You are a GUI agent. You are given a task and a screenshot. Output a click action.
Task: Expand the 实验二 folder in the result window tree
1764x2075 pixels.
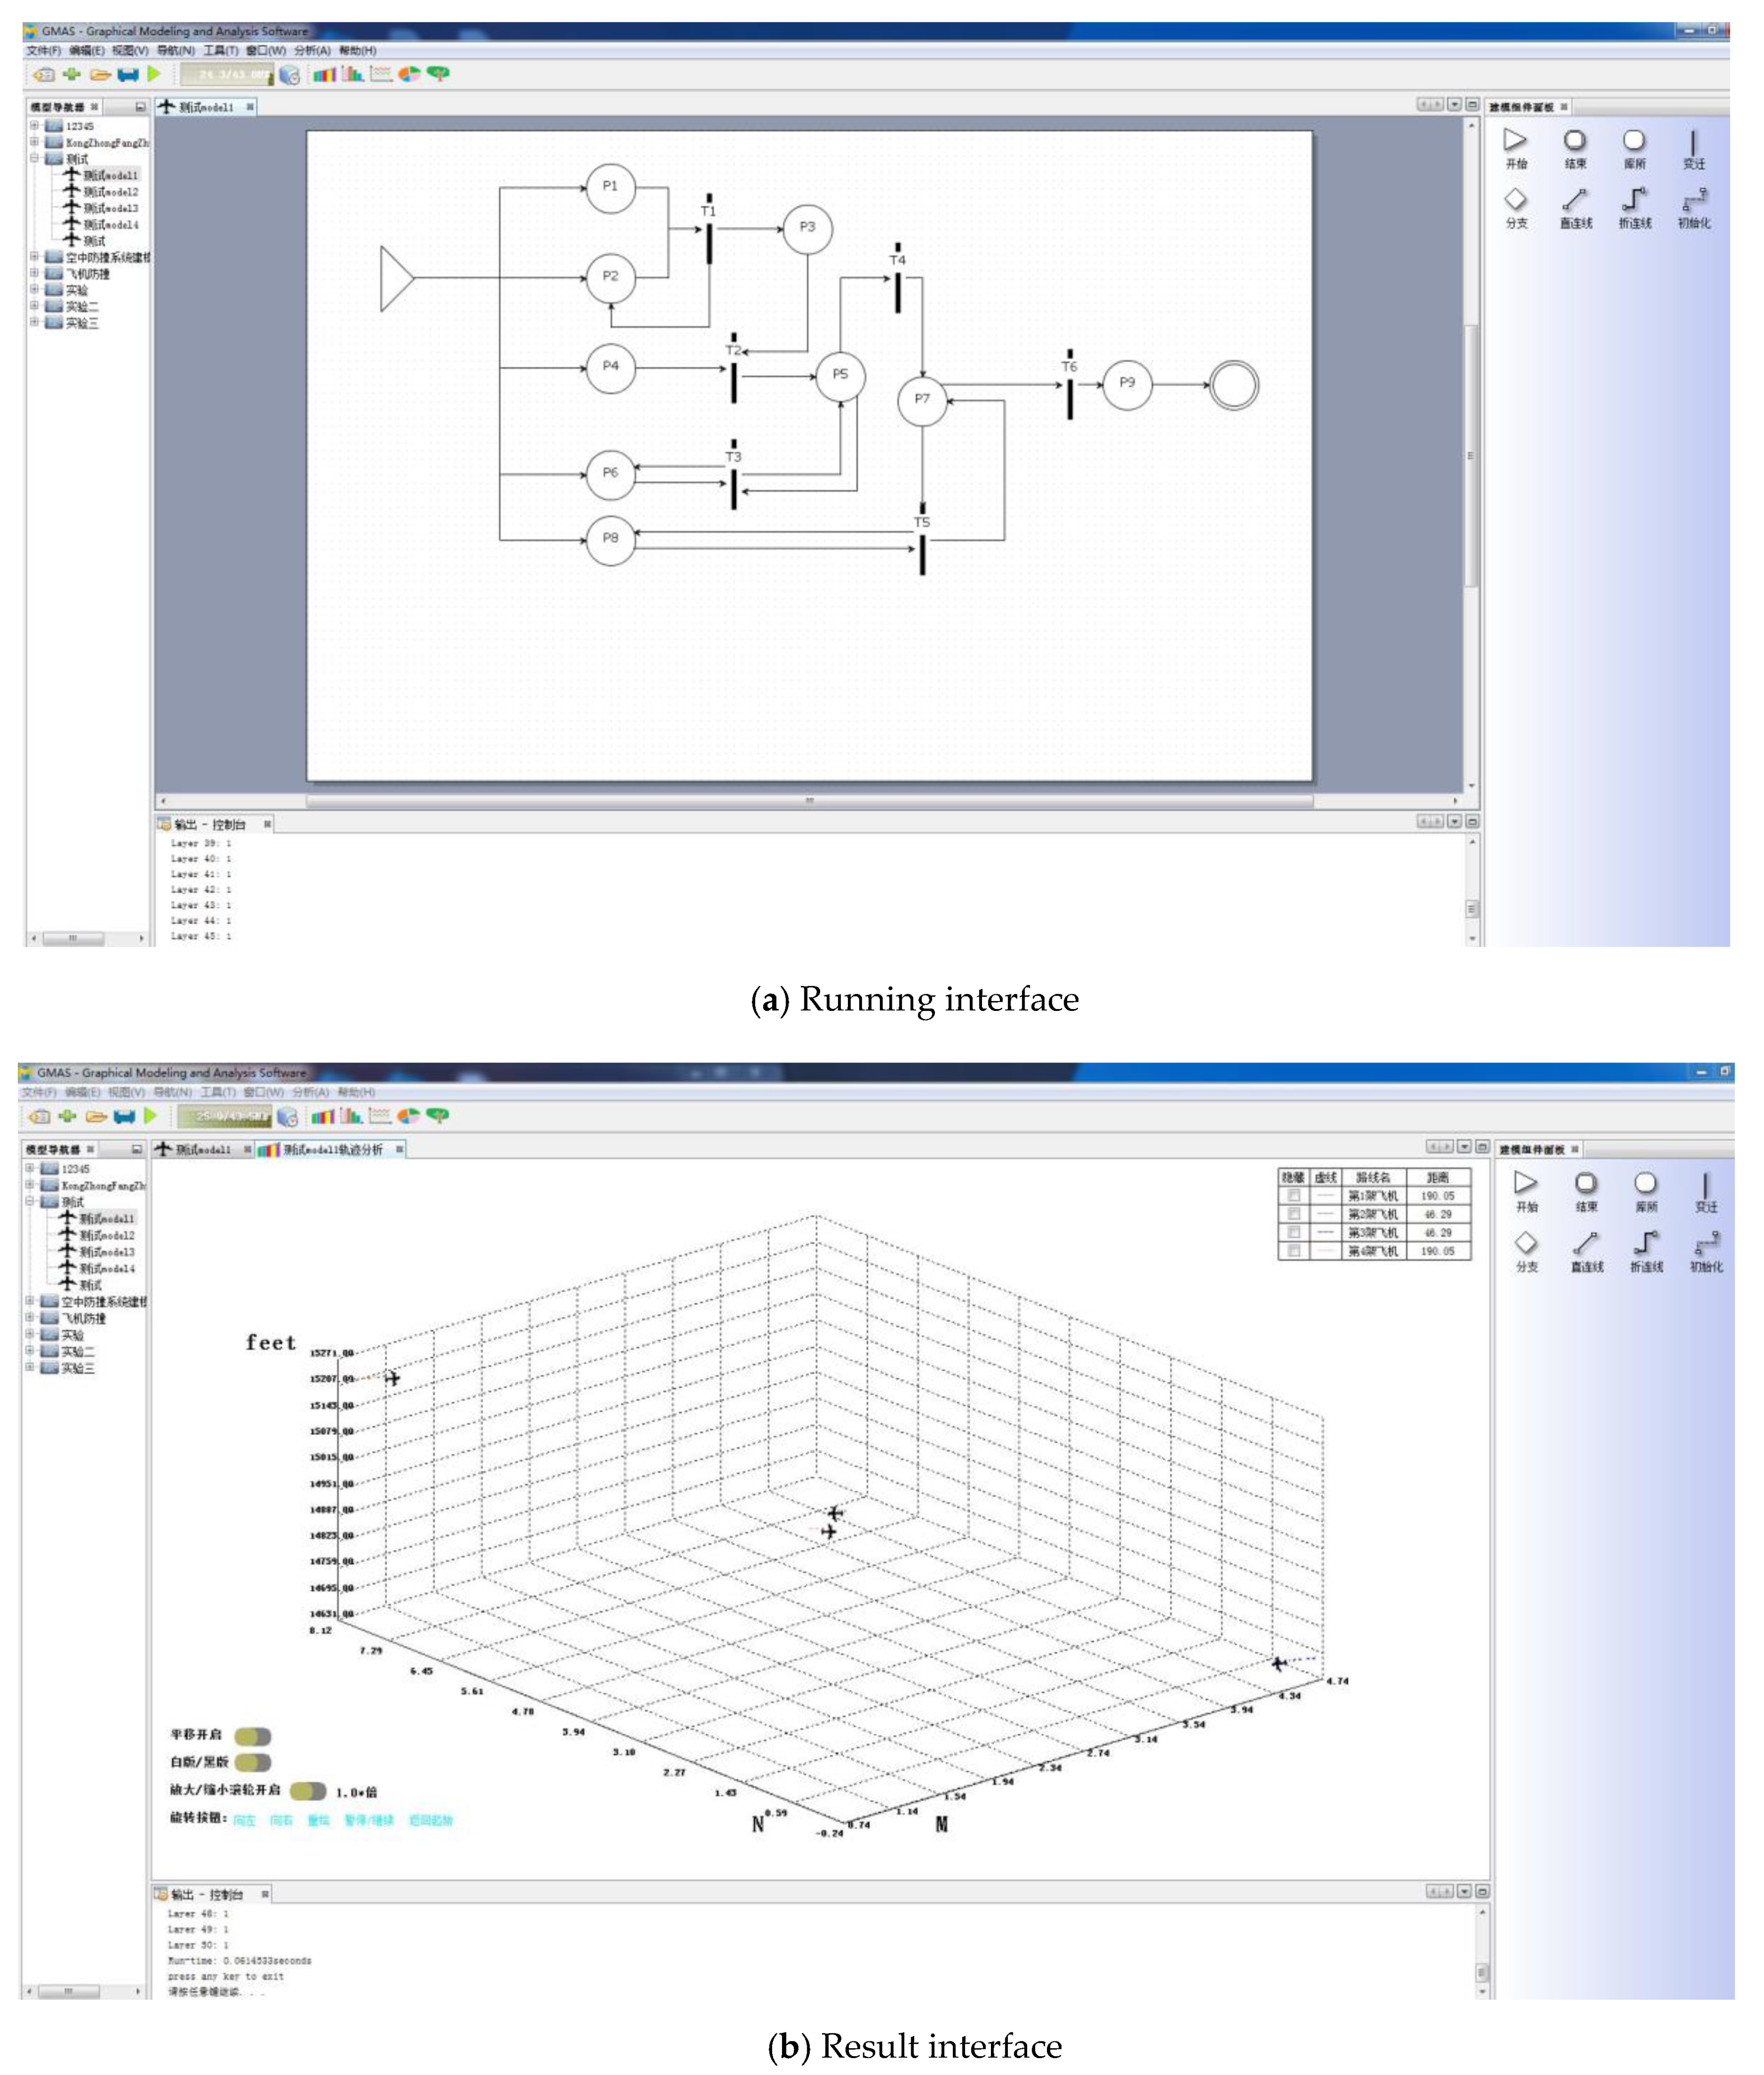[x=30, y=1351]
